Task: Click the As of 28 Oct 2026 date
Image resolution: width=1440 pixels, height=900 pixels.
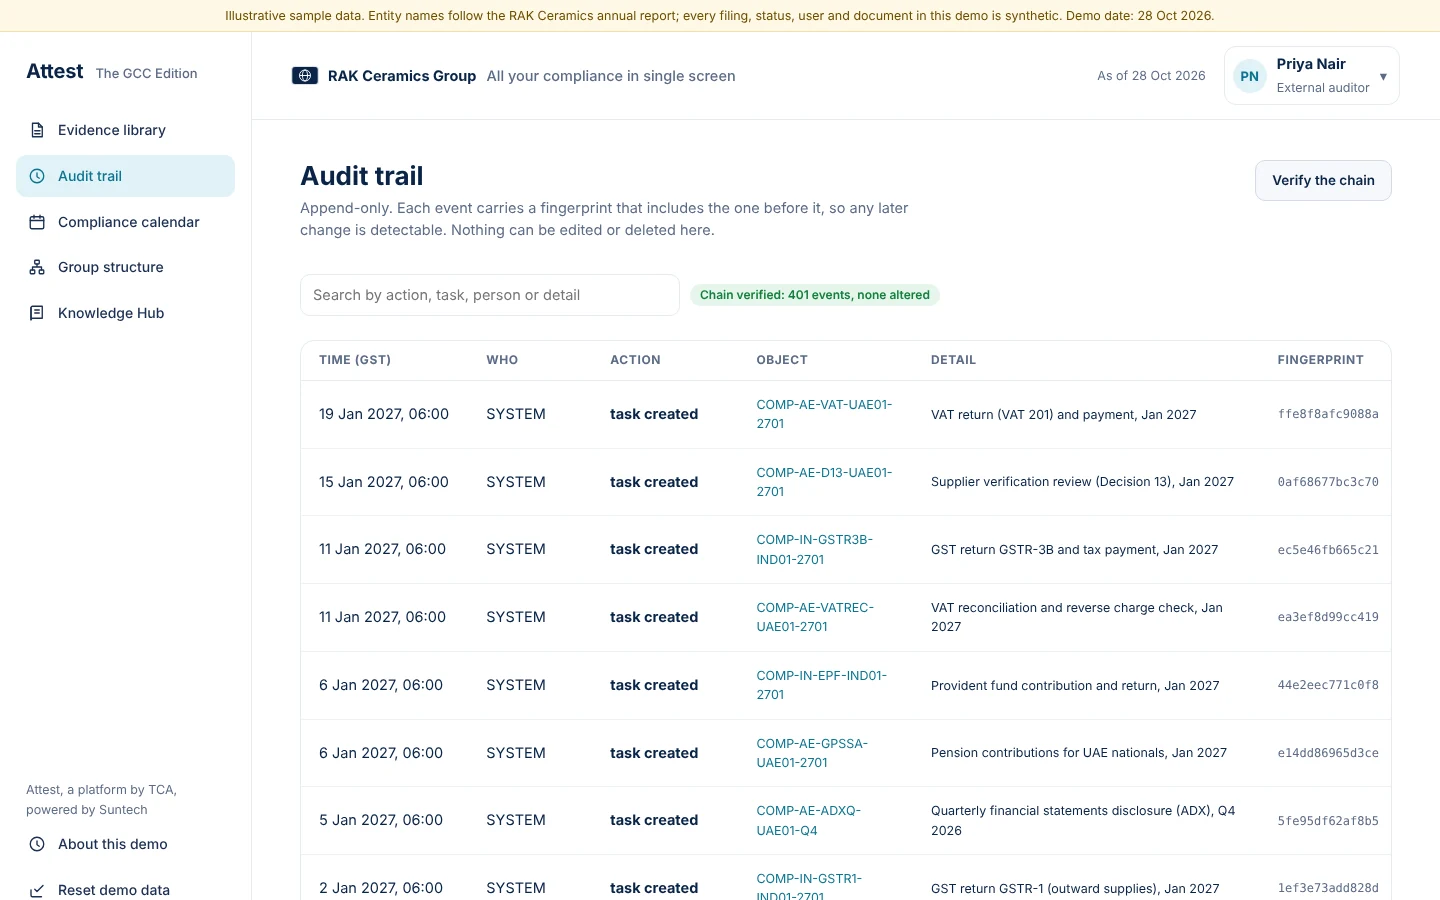Action: [x=1151, y=76]
